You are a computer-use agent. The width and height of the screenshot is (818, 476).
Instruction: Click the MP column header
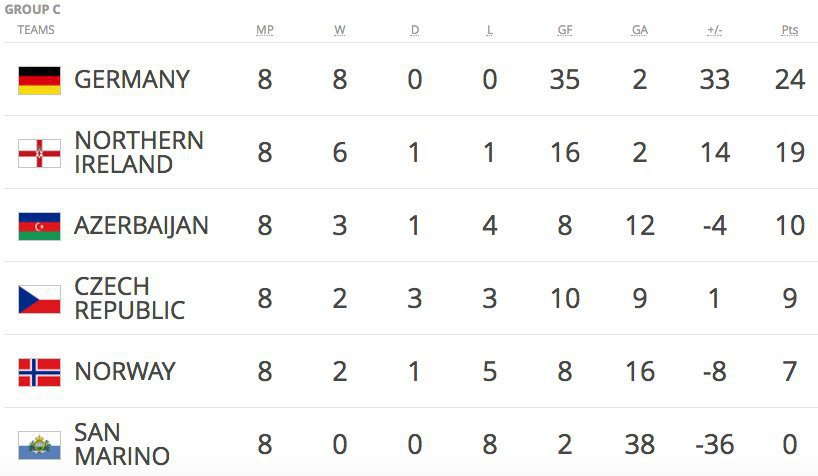tap(264, 30)
